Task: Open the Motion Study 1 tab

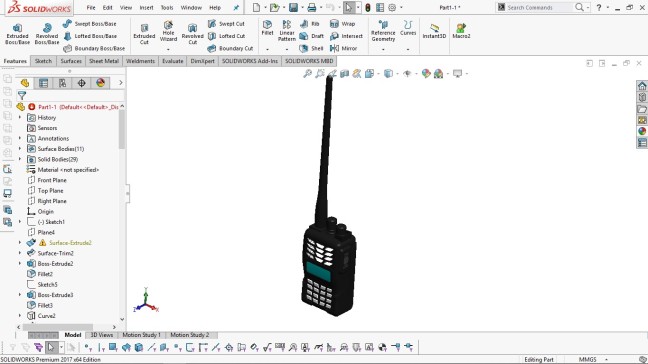Action: tap(141, 335)
